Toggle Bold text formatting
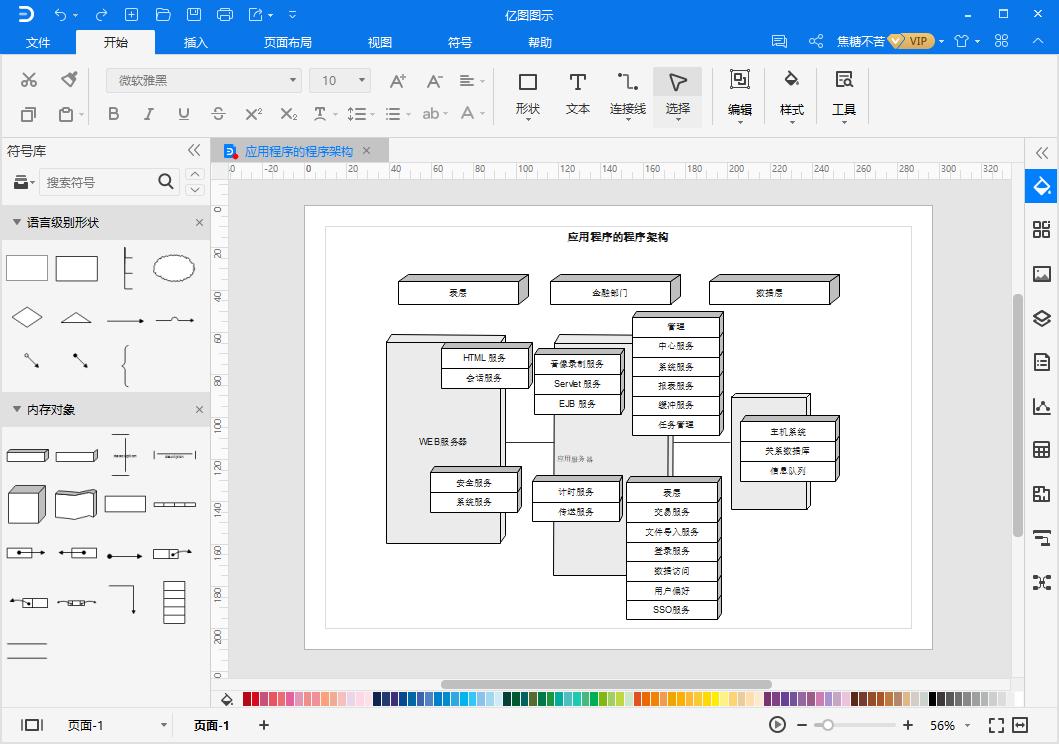Image resolution: width=1059 pixels, height=744 pixels. coord(113,114)
